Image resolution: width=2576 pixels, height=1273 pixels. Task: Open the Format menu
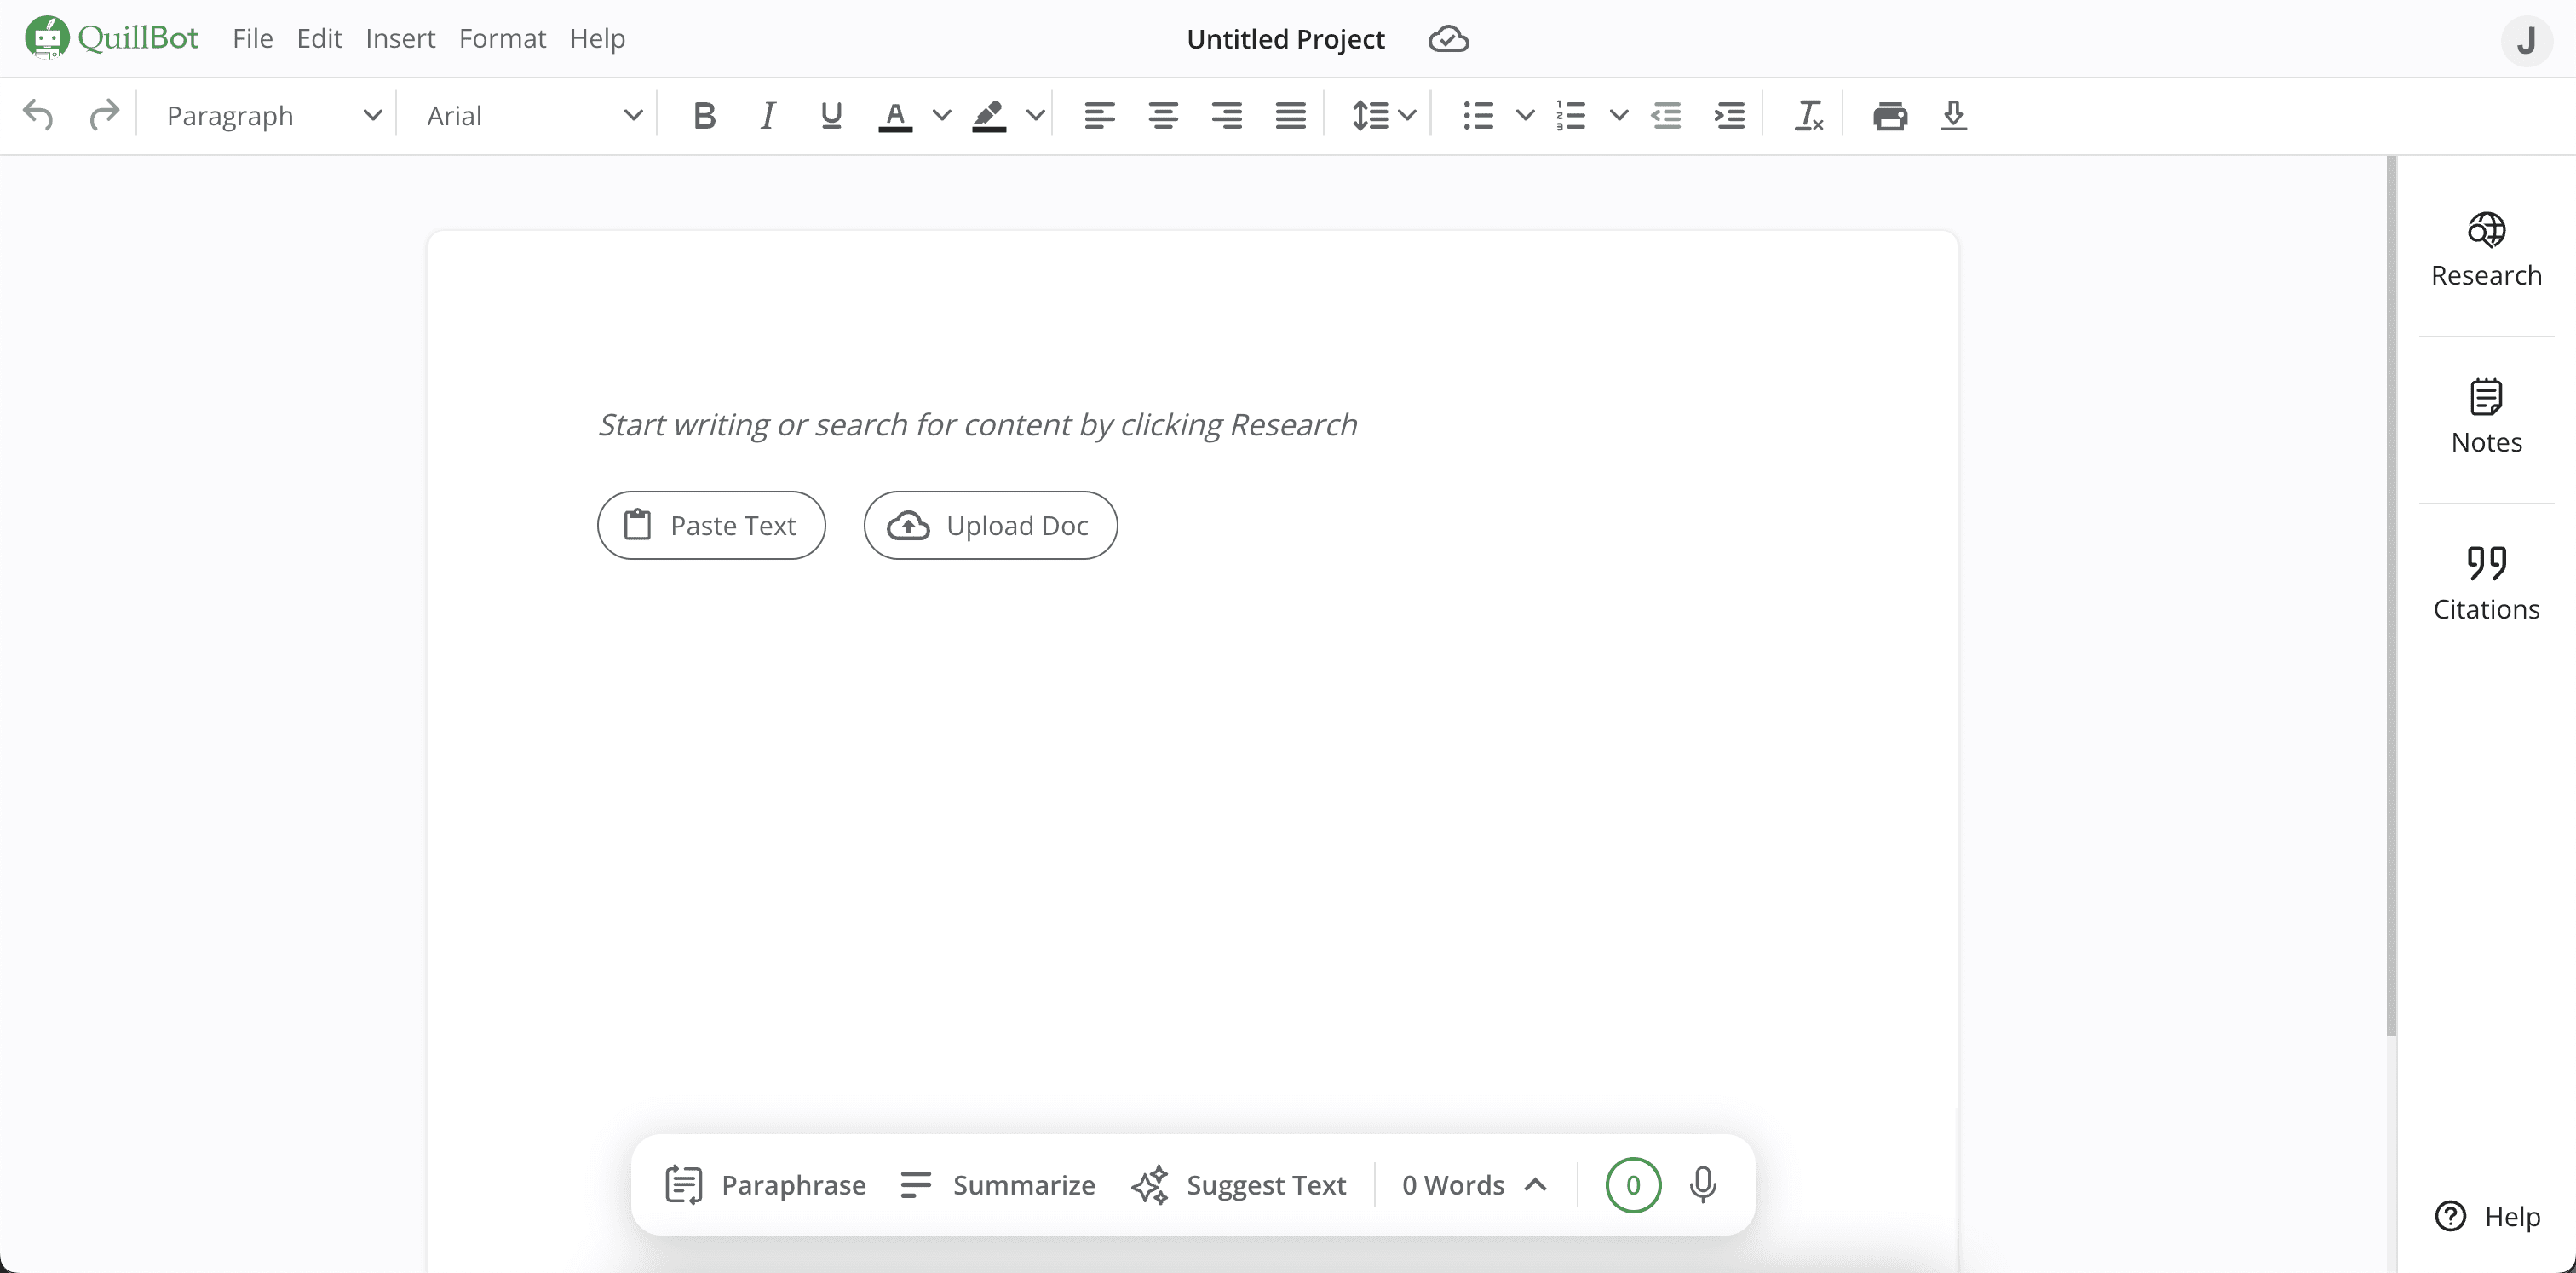502,39
